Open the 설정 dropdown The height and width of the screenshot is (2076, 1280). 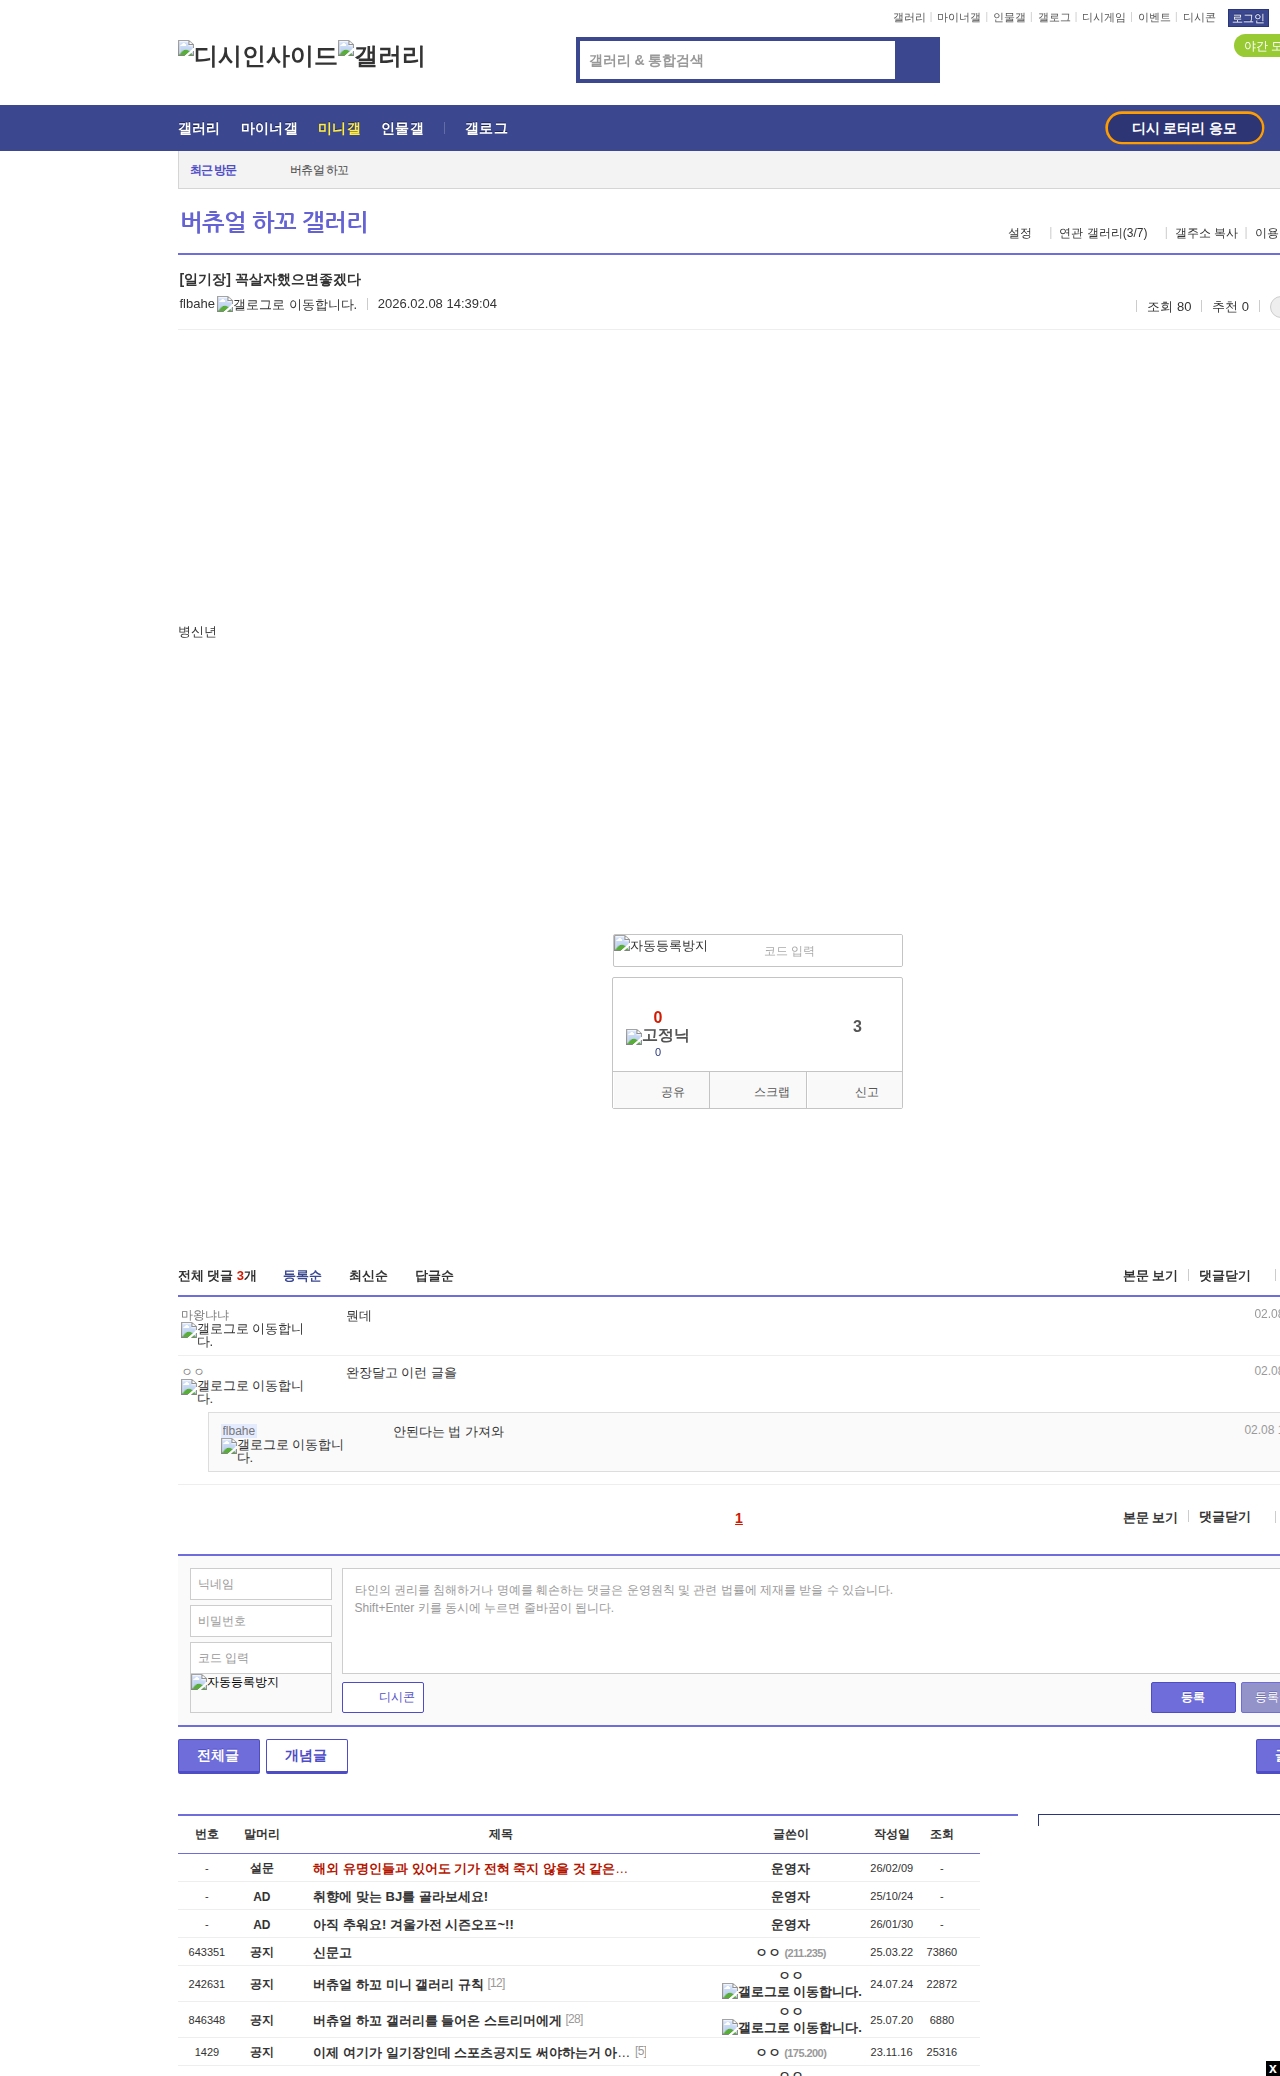pos(1019,233)
